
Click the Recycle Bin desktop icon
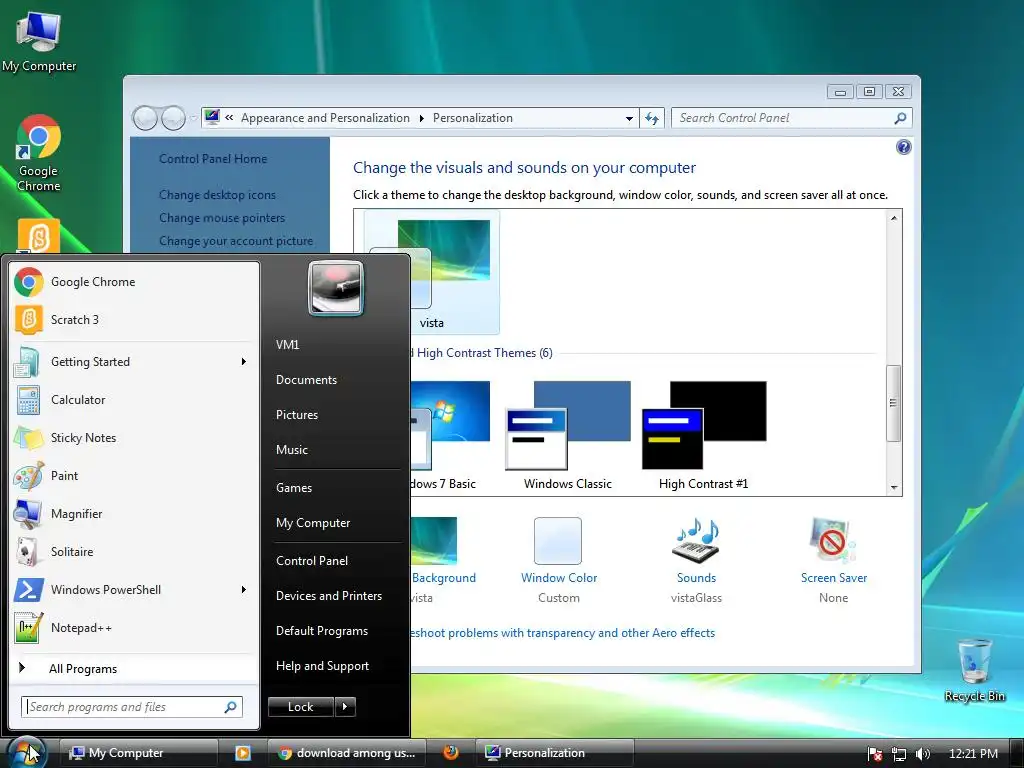(x=974, y=671)
